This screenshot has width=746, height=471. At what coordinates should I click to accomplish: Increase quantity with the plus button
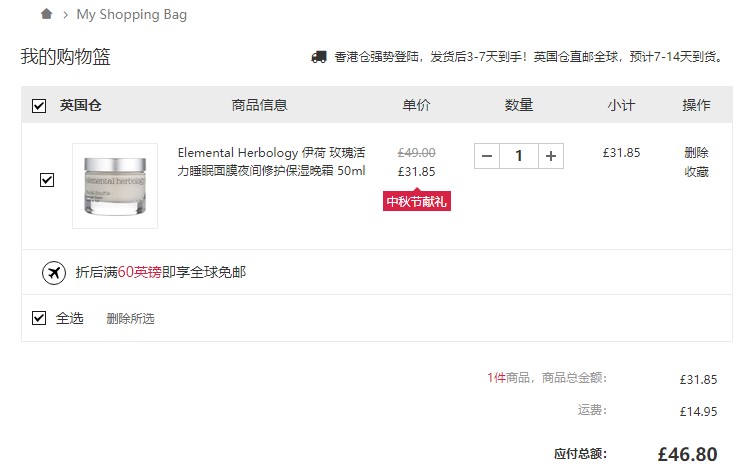(x=551, y=156)
